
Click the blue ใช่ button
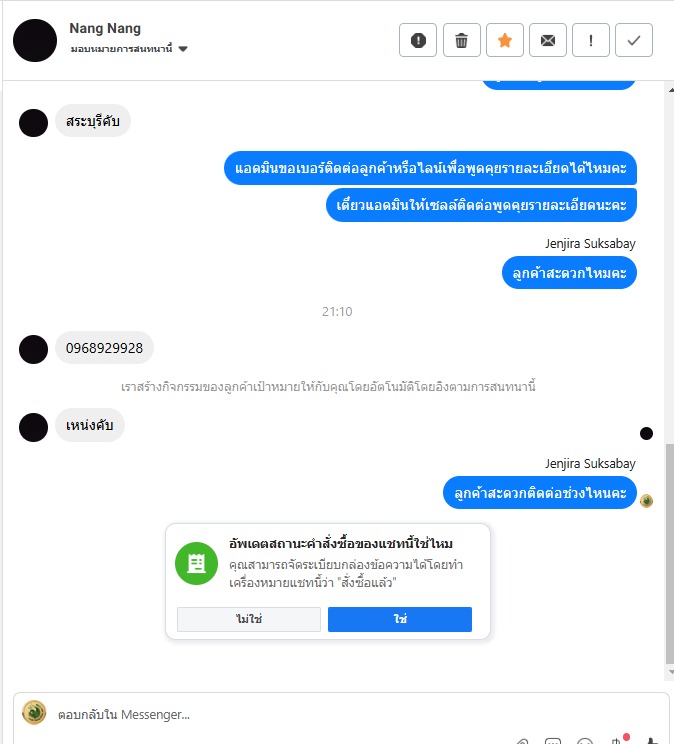(x=400, y=619)
